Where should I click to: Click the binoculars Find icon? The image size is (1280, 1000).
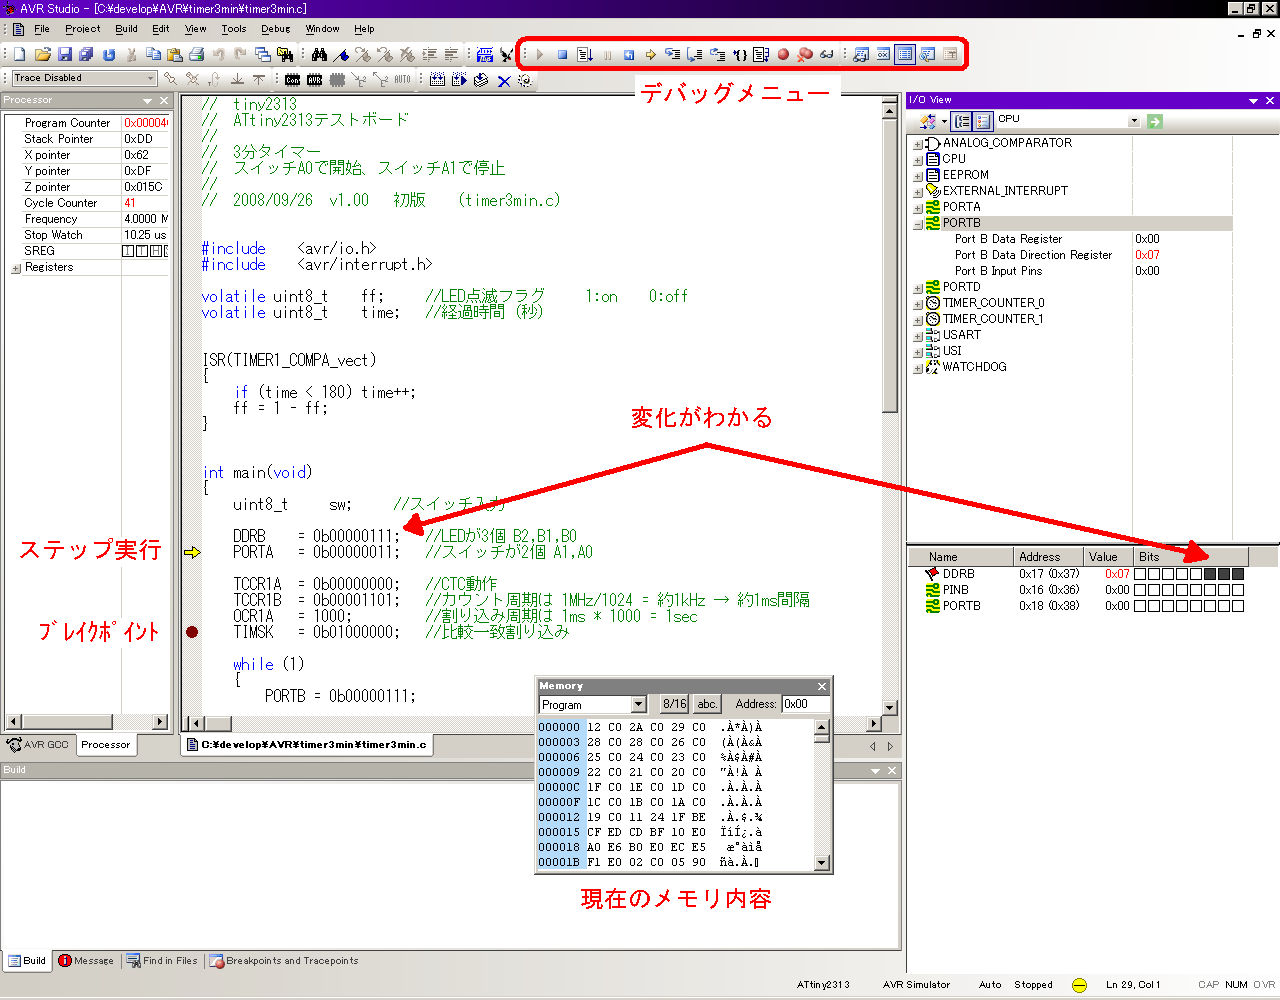(319, 55)
